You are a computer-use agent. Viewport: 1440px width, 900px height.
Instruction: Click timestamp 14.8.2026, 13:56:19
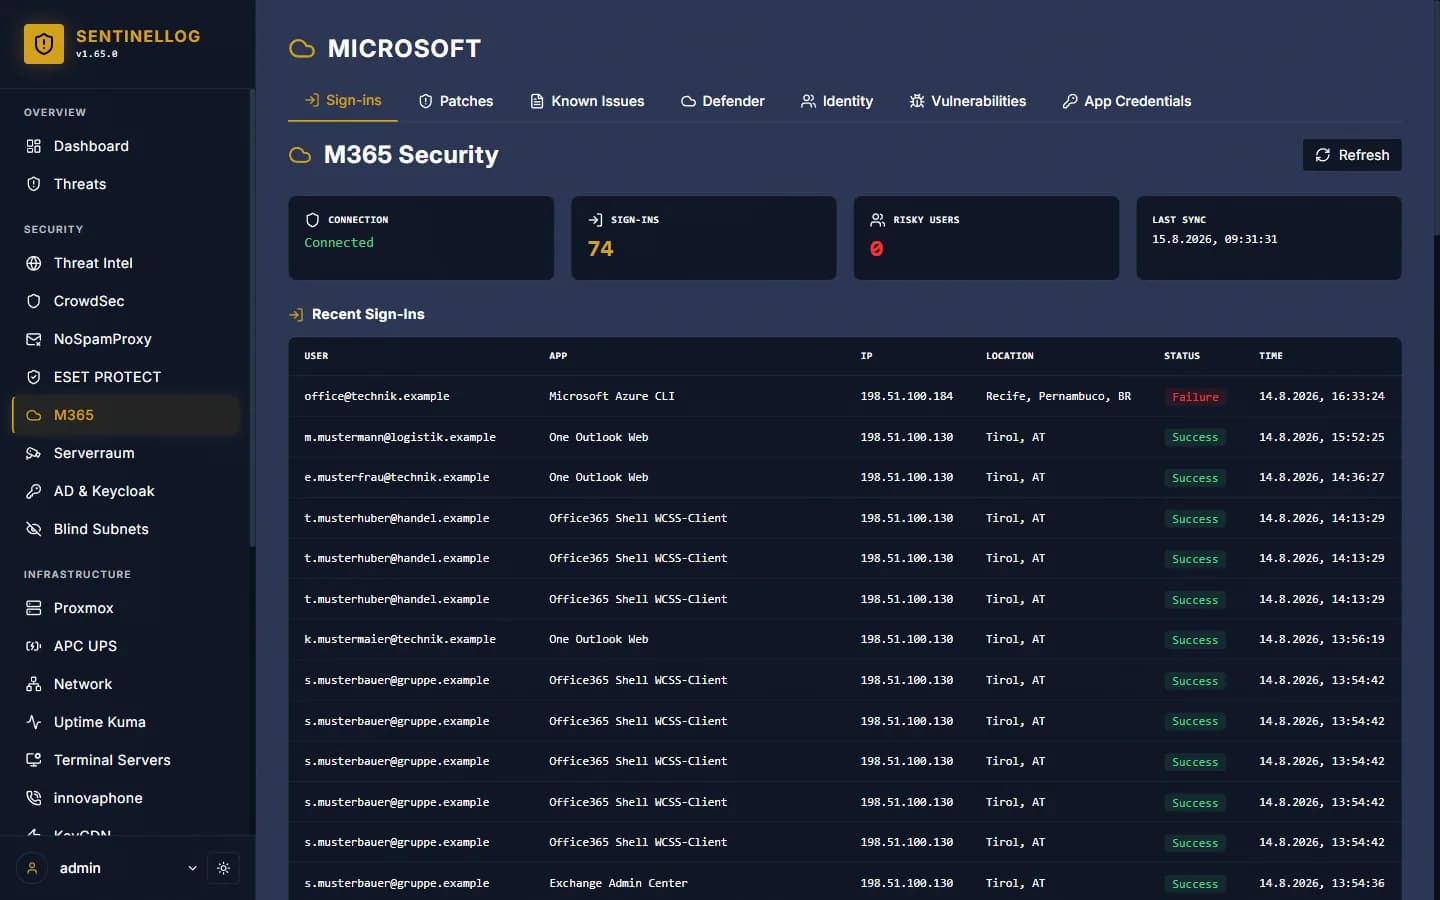(x=1322, y=640)
